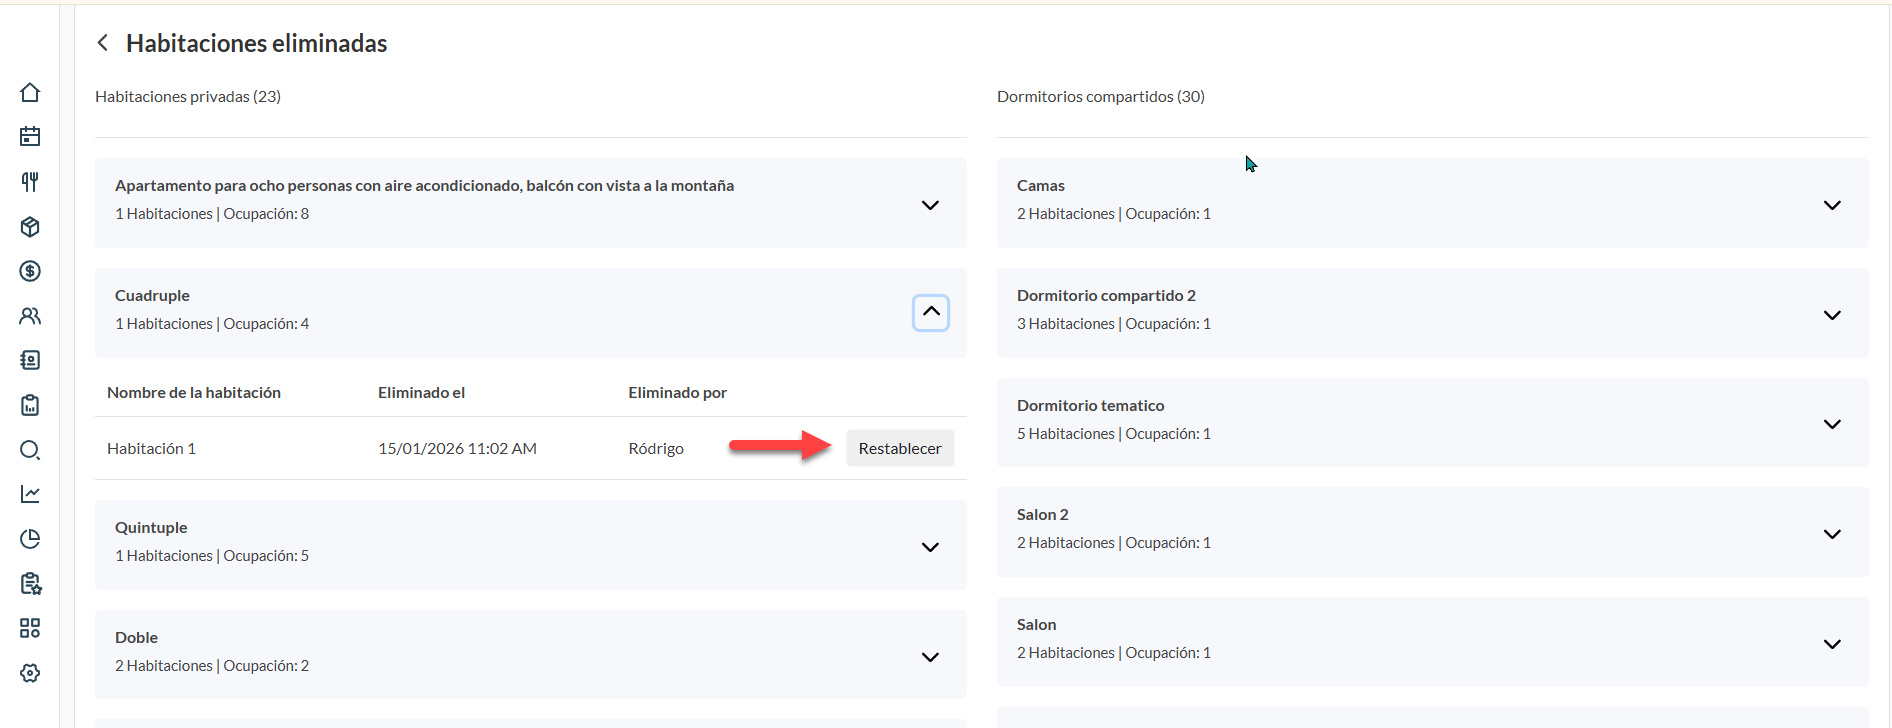Open the box inventory icon

coord(30,227)
